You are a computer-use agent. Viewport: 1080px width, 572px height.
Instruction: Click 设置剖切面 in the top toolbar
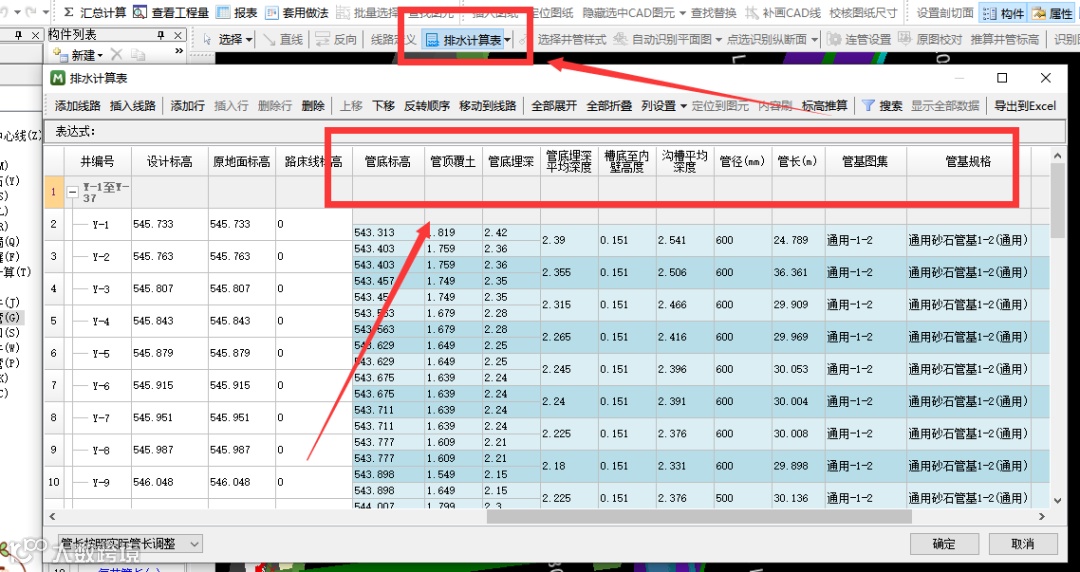pos(945,13)
